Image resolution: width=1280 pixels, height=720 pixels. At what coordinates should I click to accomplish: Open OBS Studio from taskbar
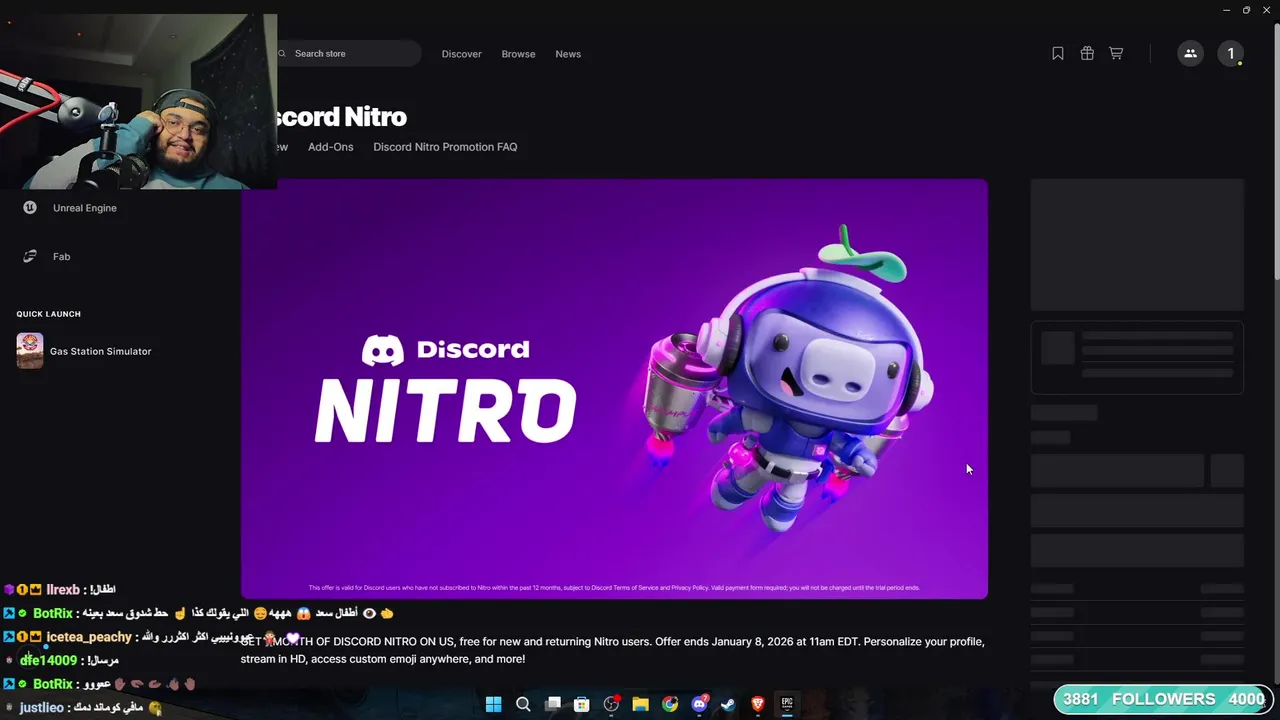coord(611,704)
